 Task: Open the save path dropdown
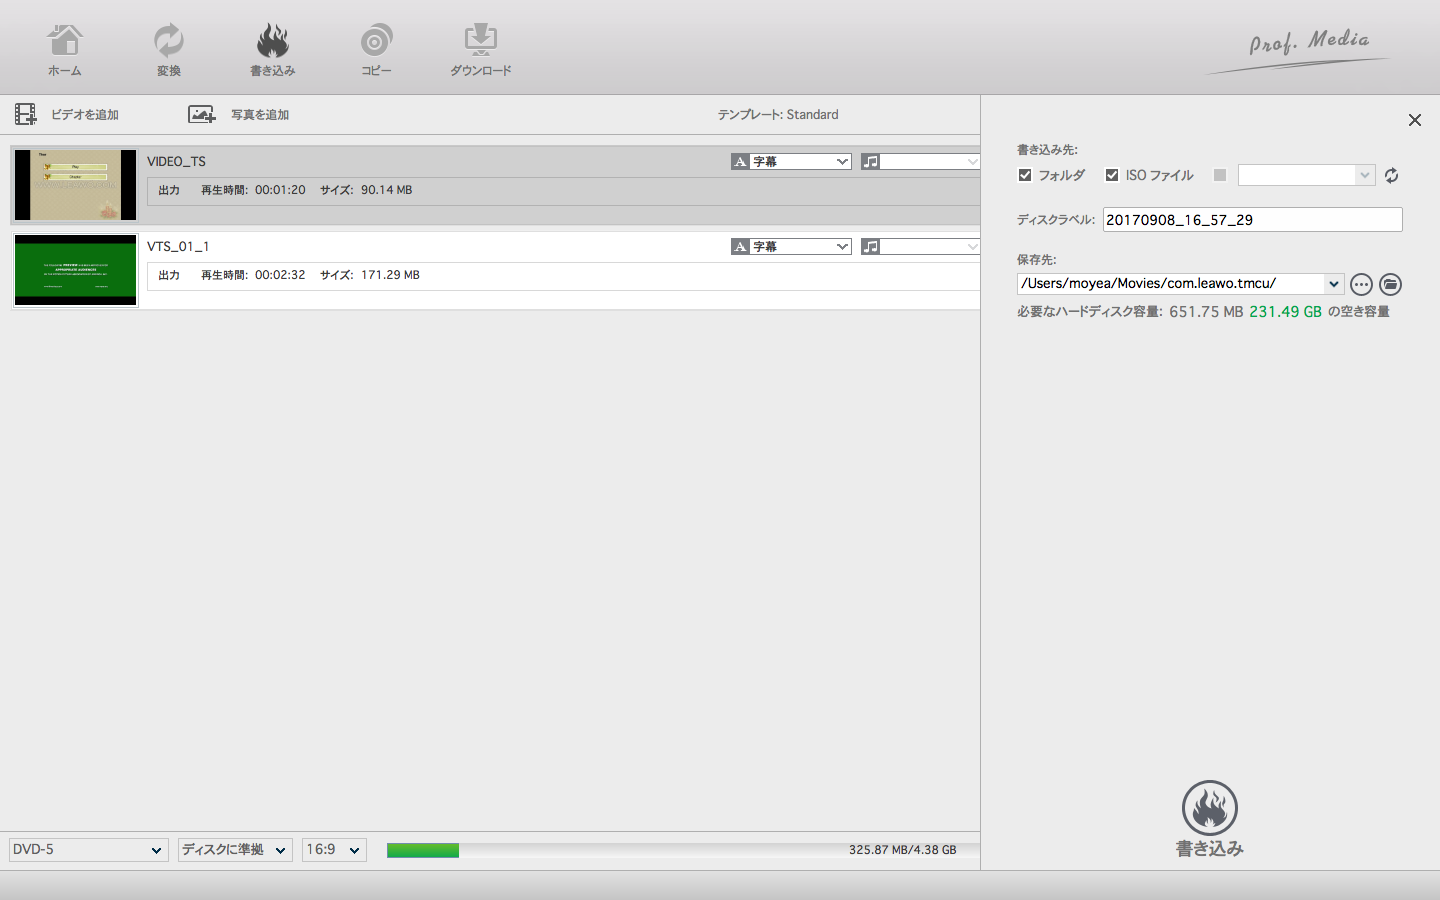coord(1333,284)
